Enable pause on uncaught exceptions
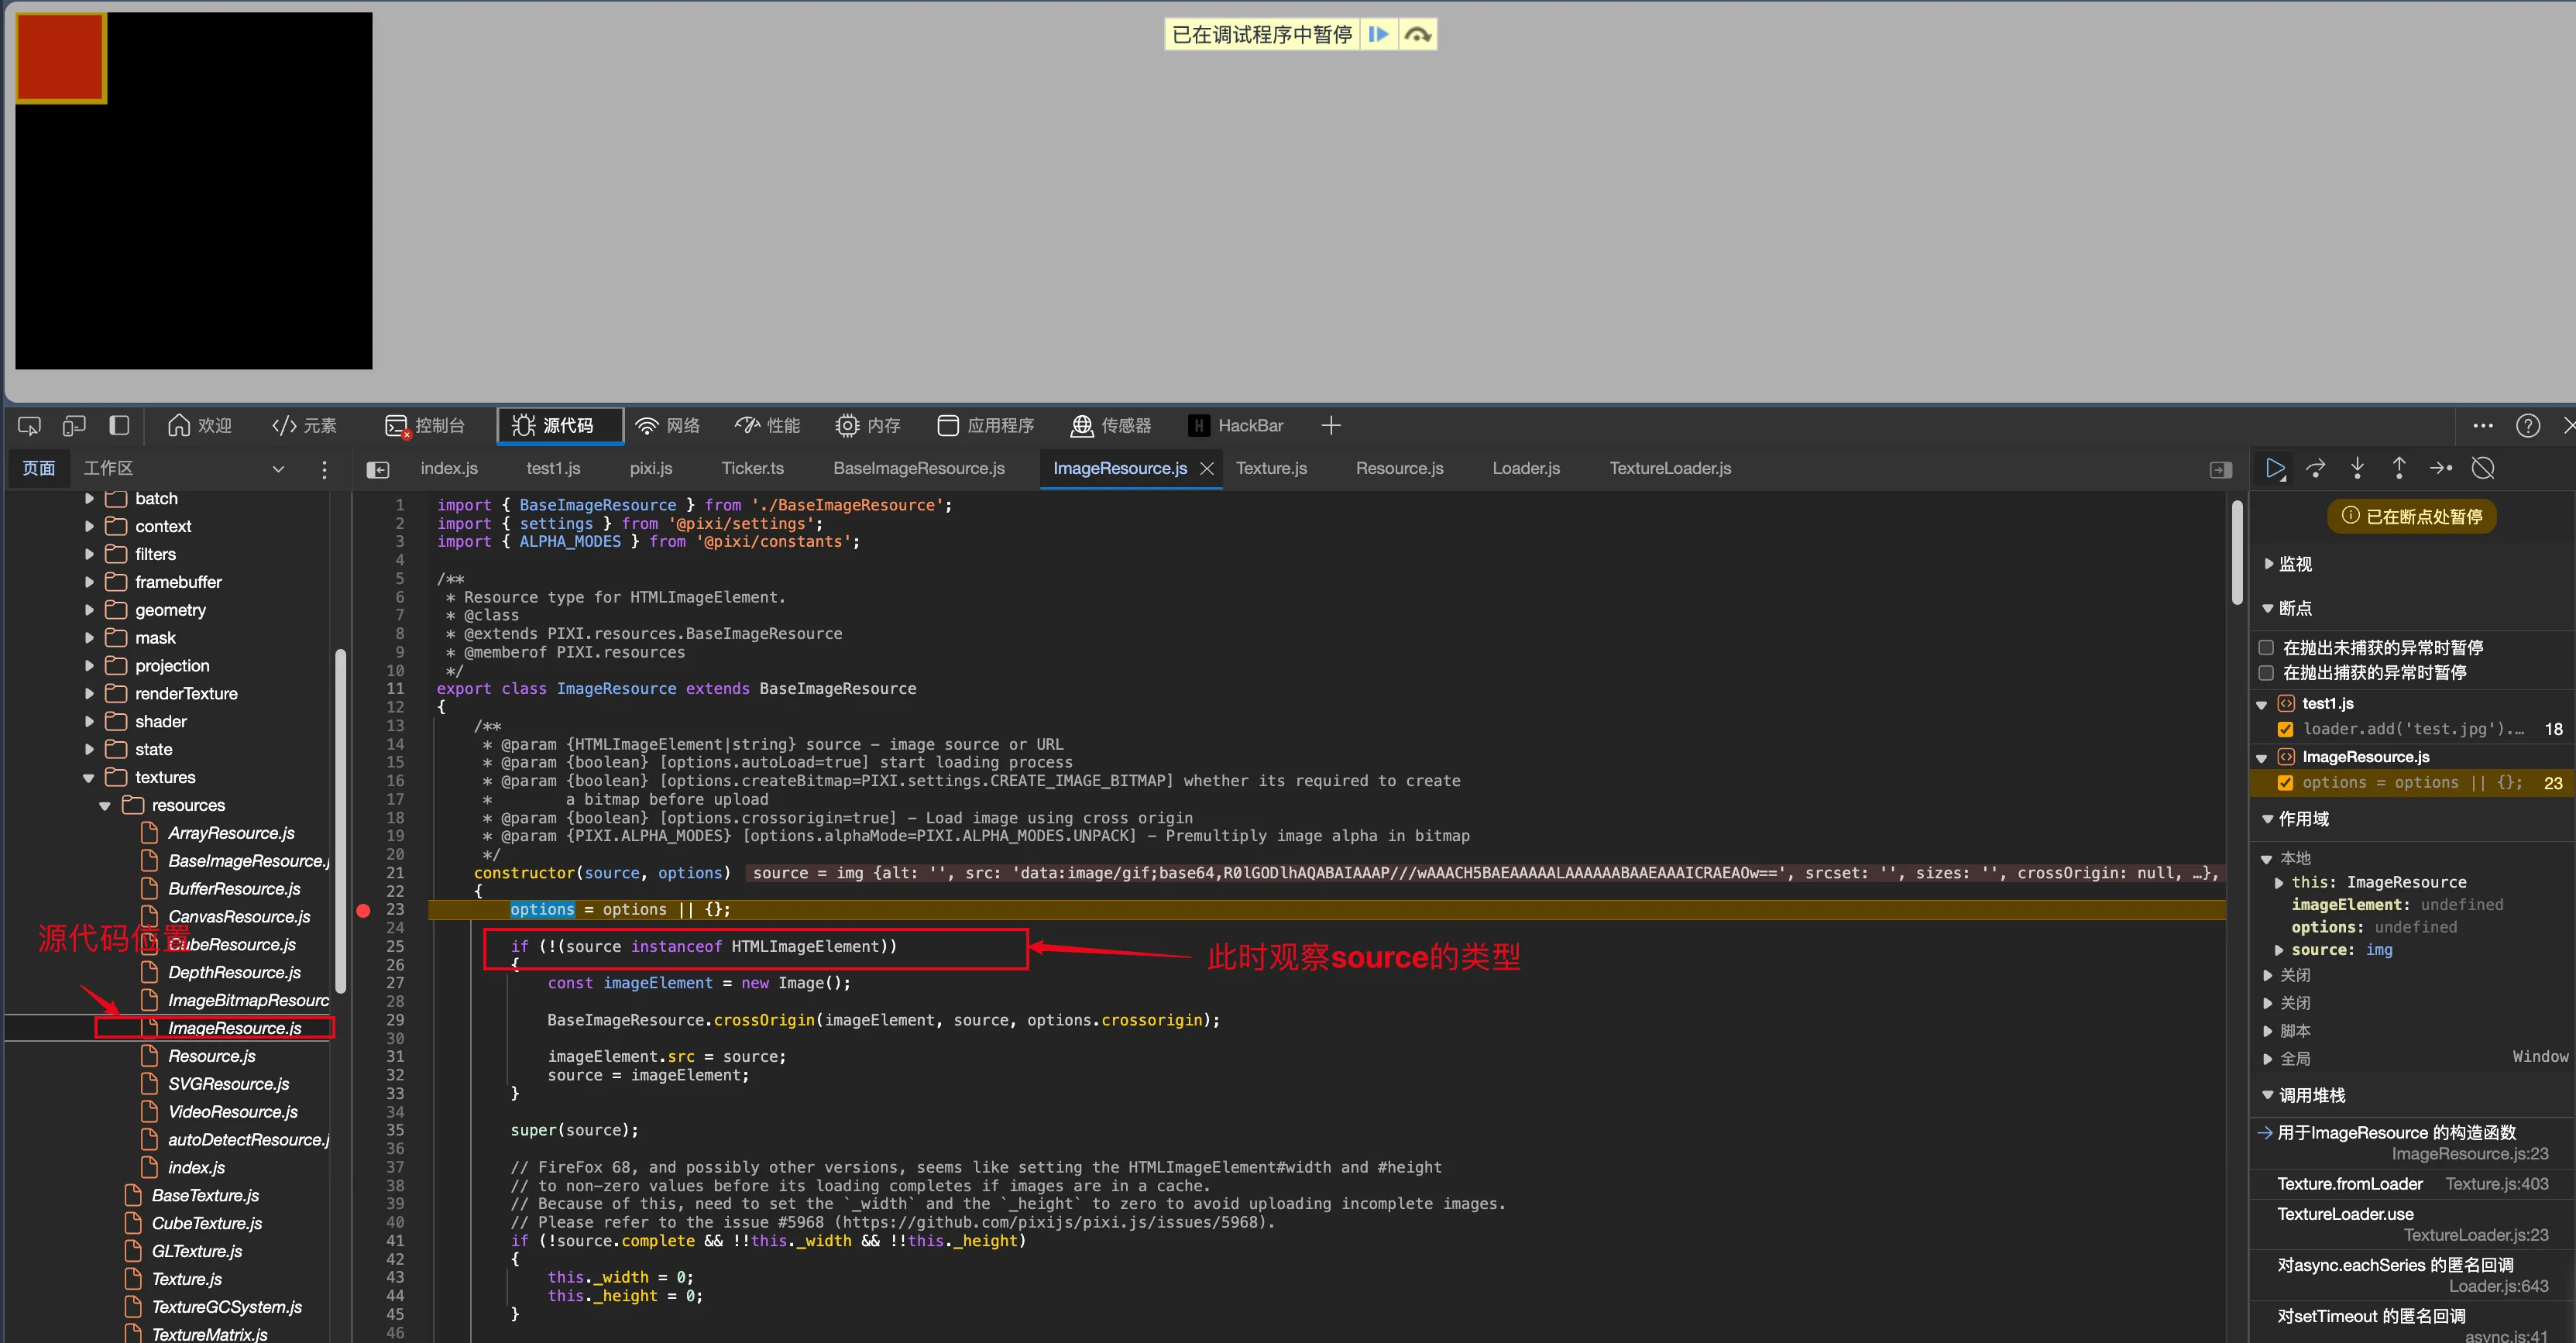Screen dimensions: 2576x1343 pyautogui.click(x=2266, y=648)
